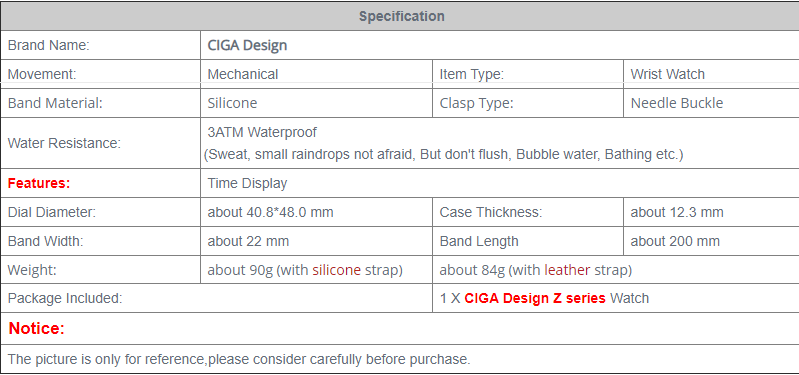This screenshot has width=799, height=375.
Task: Click the band length 200 mm value
Action: coord(675,242)
